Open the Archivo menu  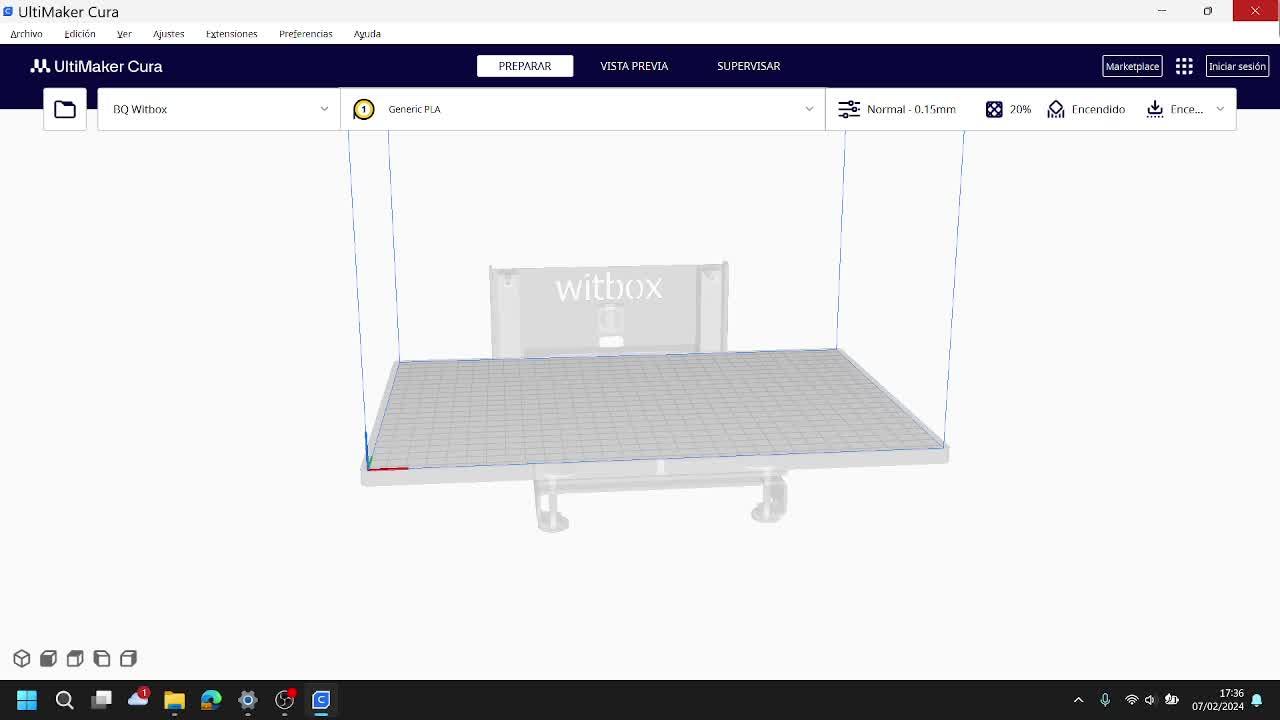[x=27, y=34]
